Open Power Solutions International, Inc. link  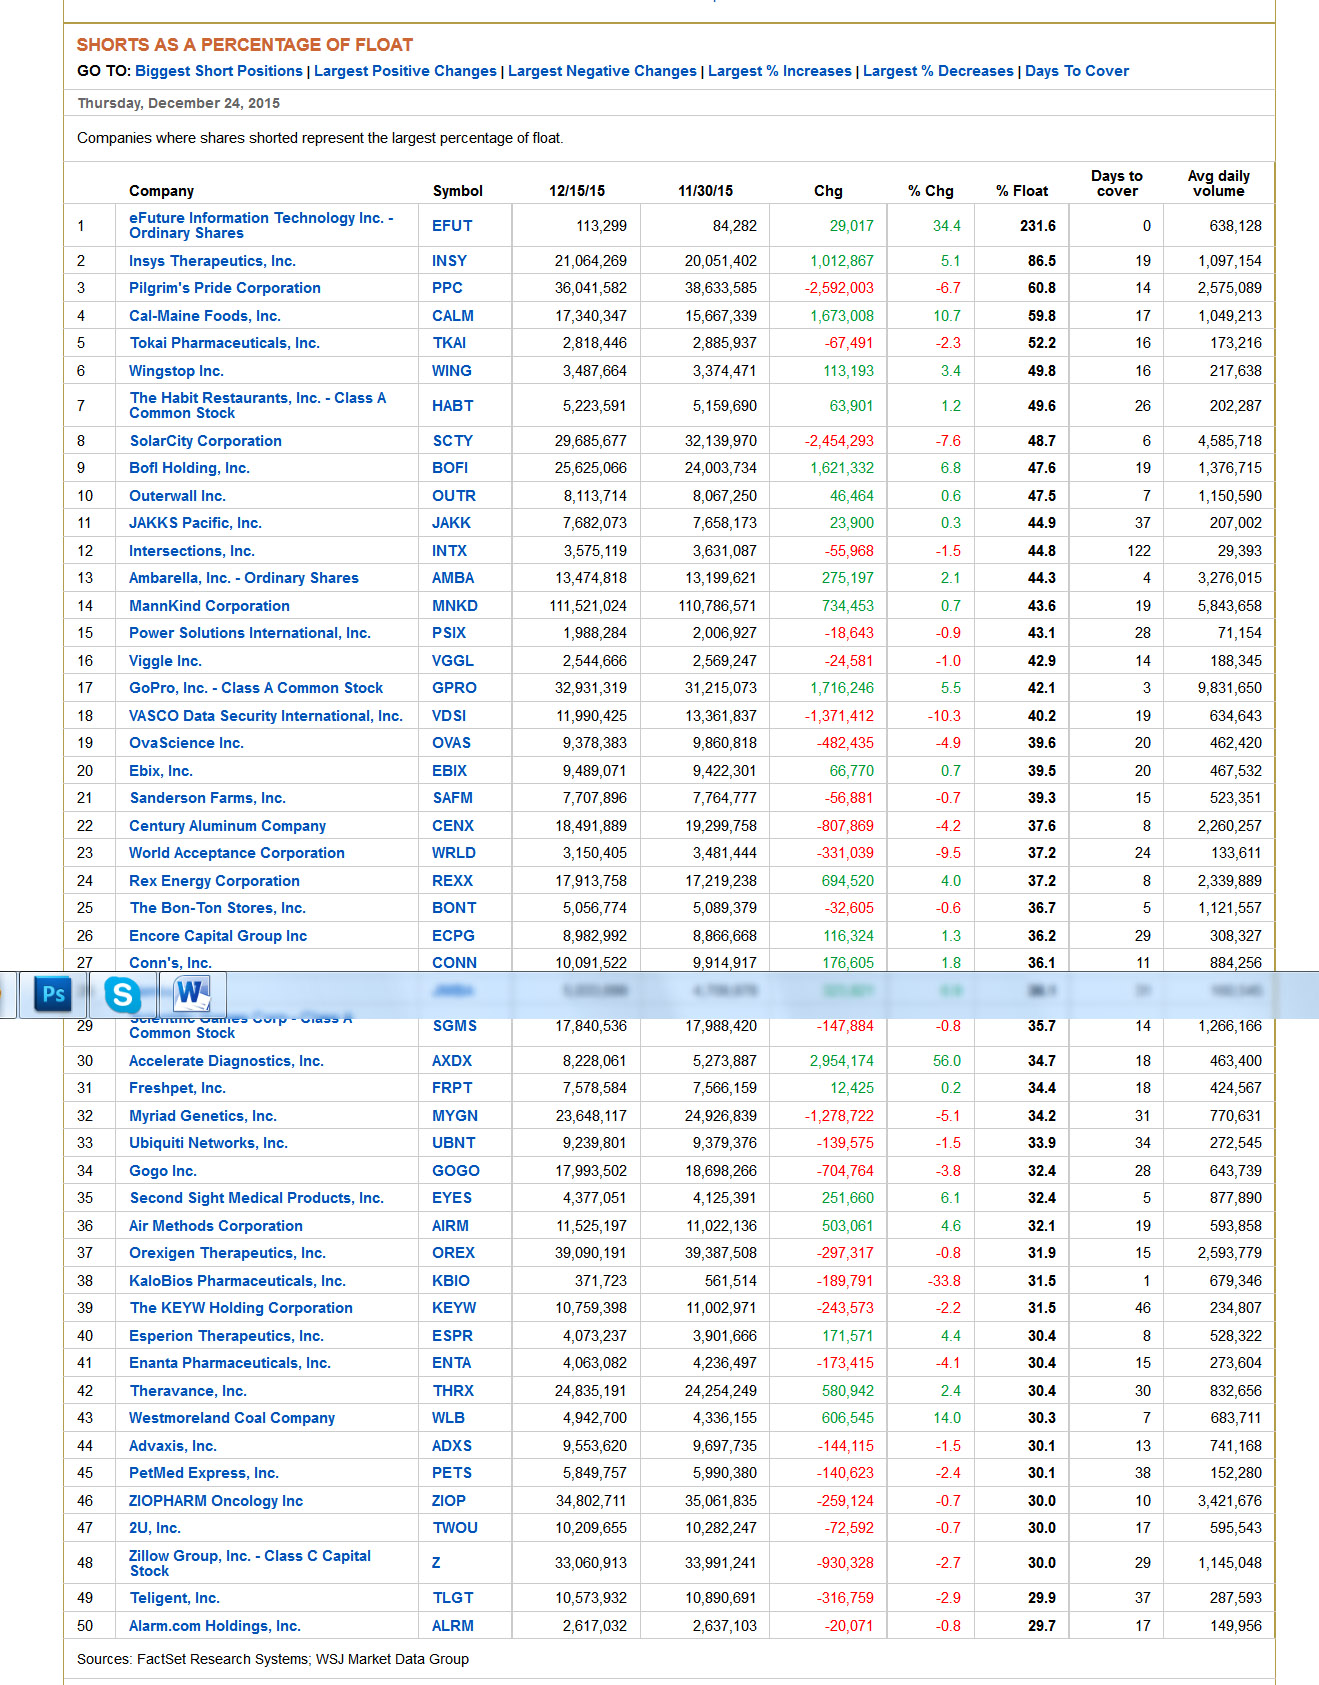pyautogui.click(x=250, y=633)
